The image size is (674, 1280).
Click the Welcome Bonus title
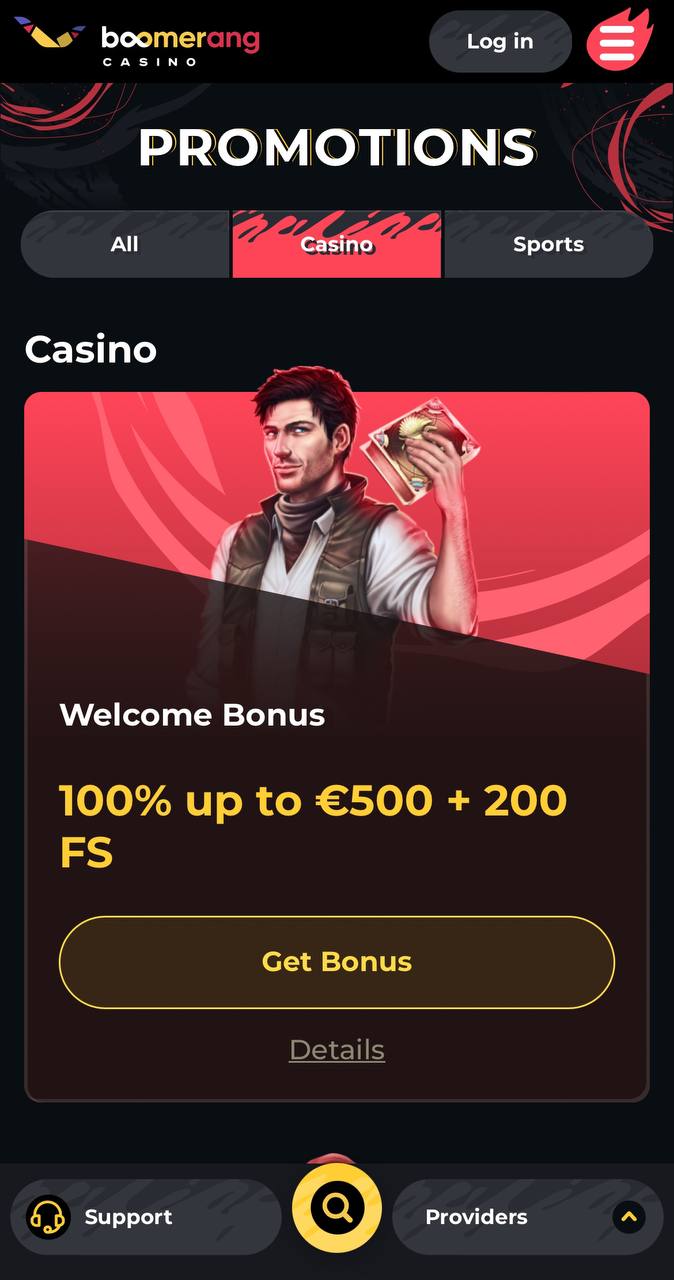(192, 715)
